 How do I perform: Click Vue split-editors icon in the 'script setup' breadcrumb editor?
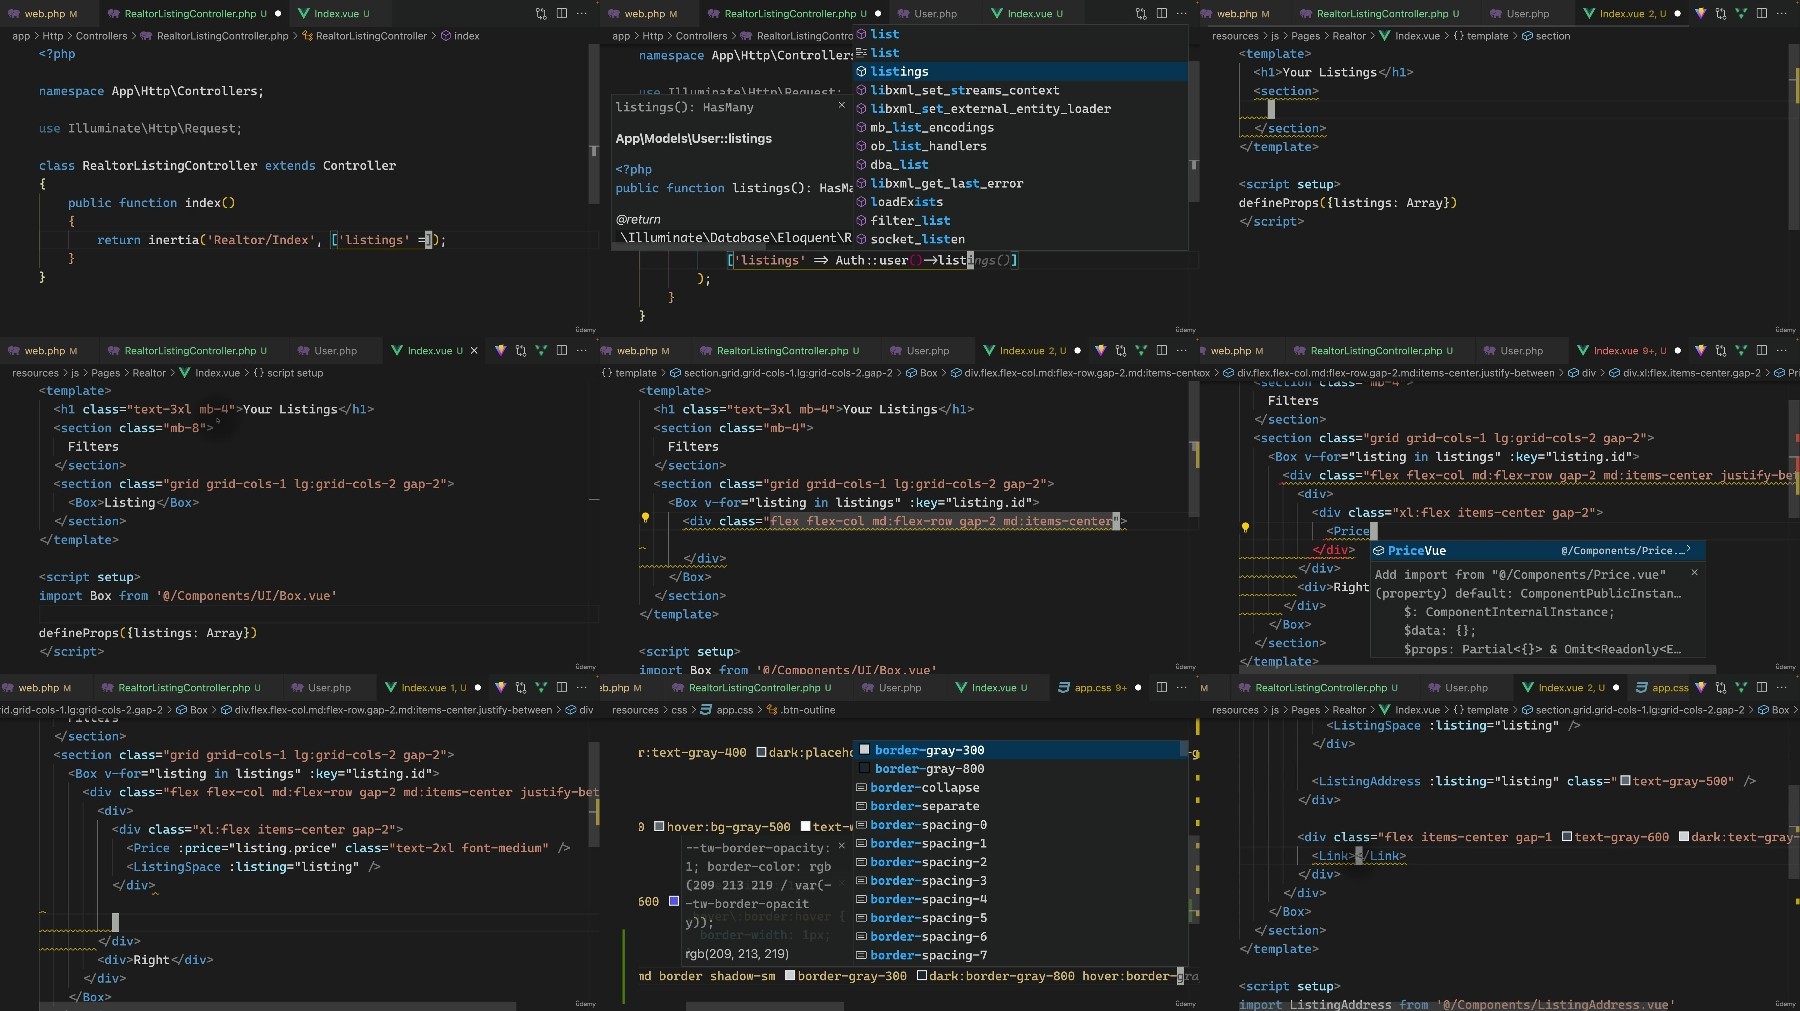click(x=541, y=351)
